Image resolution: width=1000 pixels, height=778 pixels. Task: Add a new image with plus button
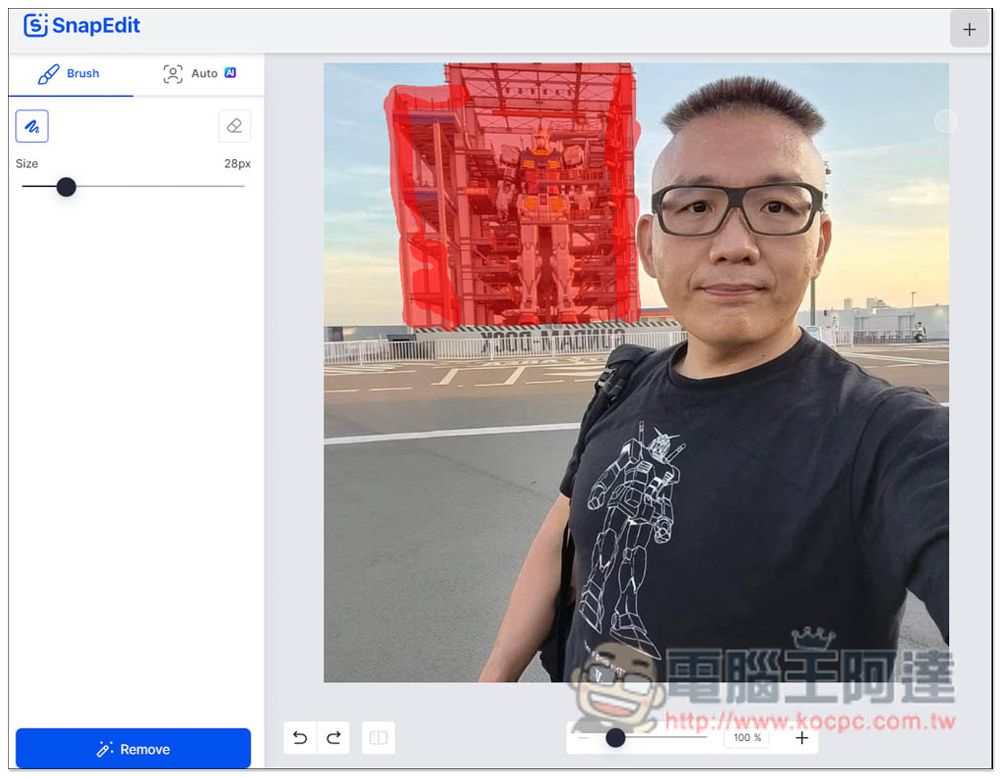(x=969, y=29)
